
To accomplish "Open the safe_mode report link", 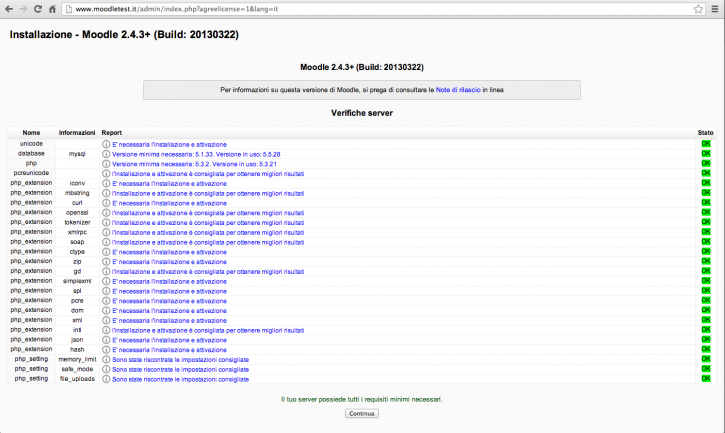I will point(180,369).
